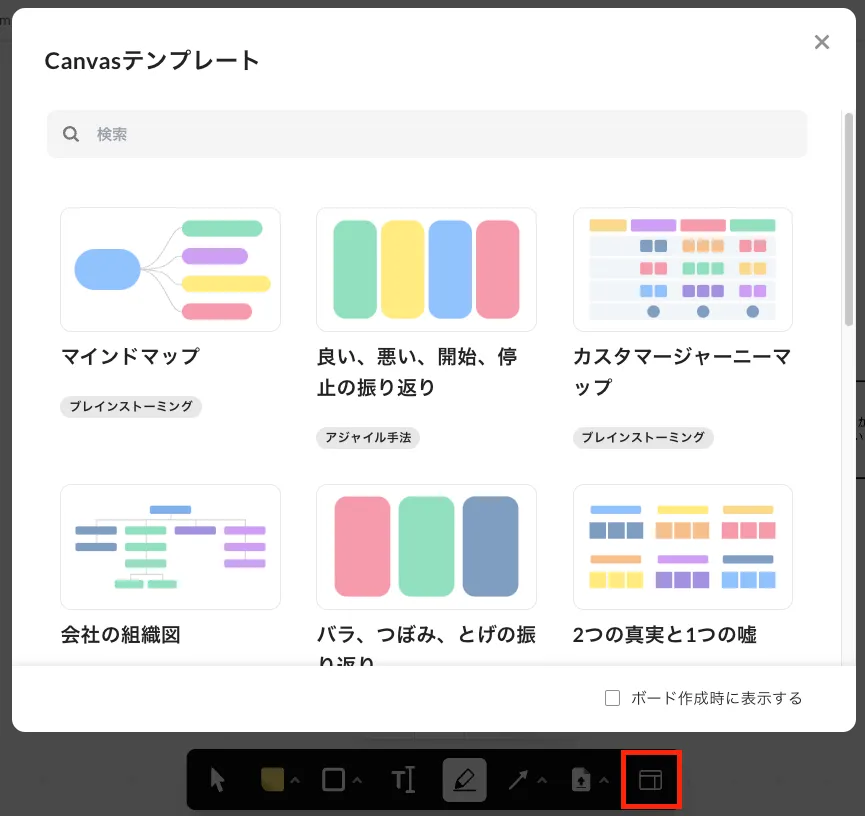
Task: Close the Canvas templates dialog
Action: coord(821,42)
